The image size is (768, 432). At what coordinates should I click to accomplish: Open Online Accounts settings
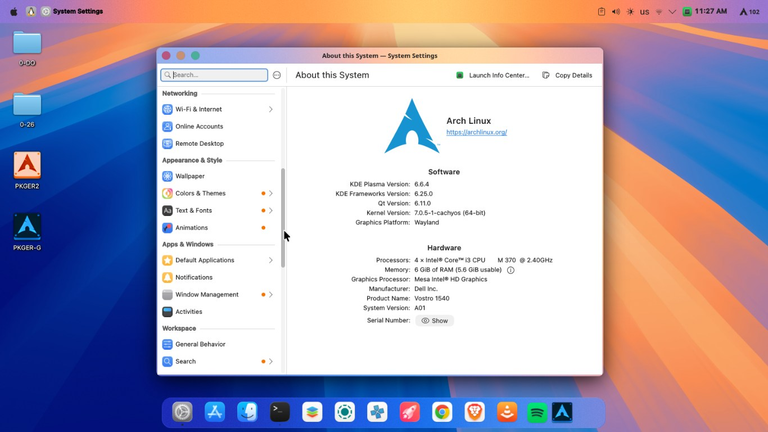[218, 126]
